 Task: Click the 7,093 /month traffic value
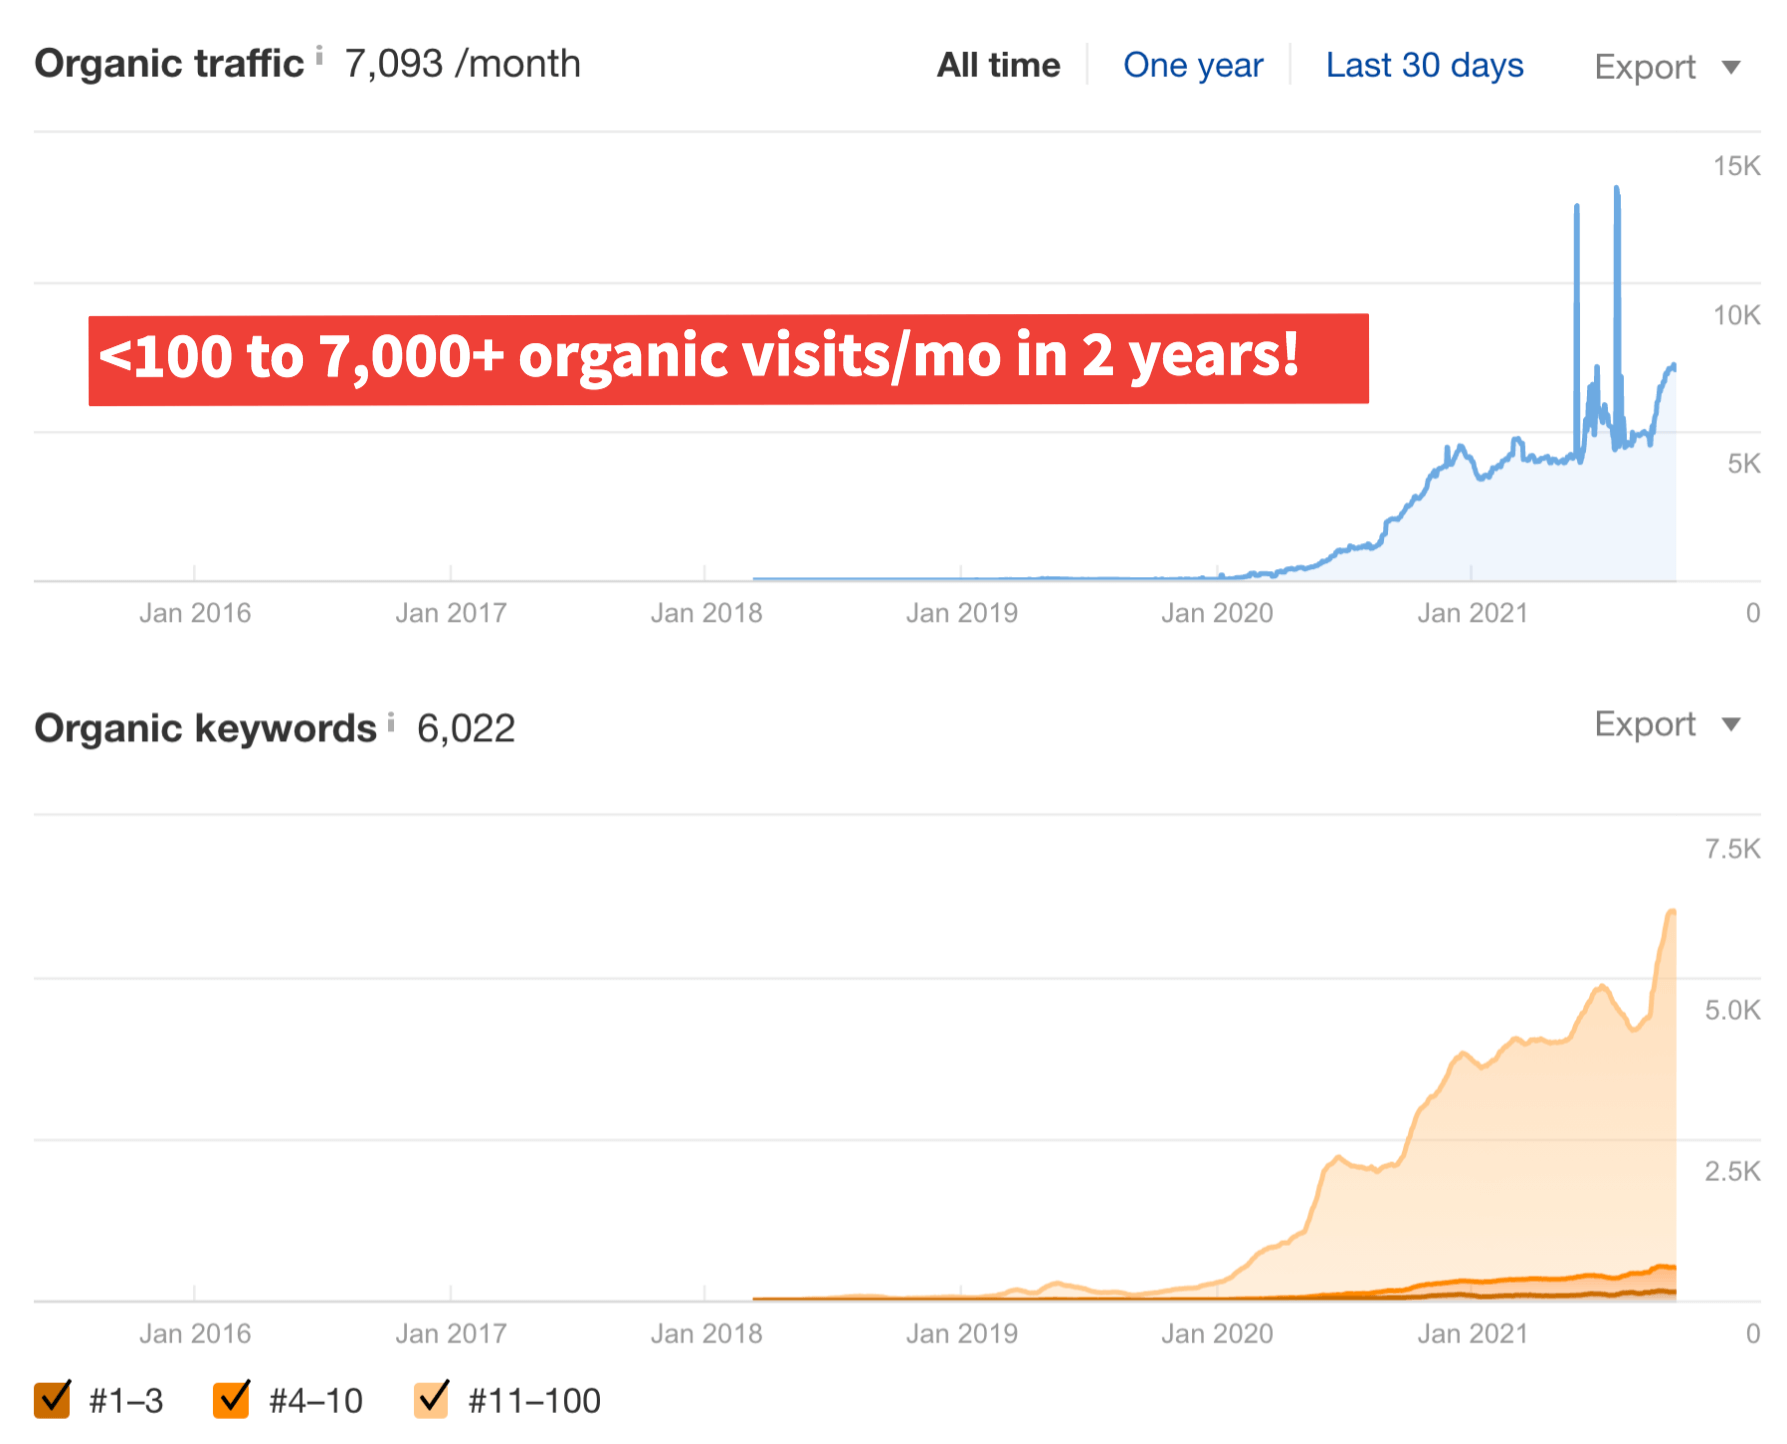(x=462, y=64)
